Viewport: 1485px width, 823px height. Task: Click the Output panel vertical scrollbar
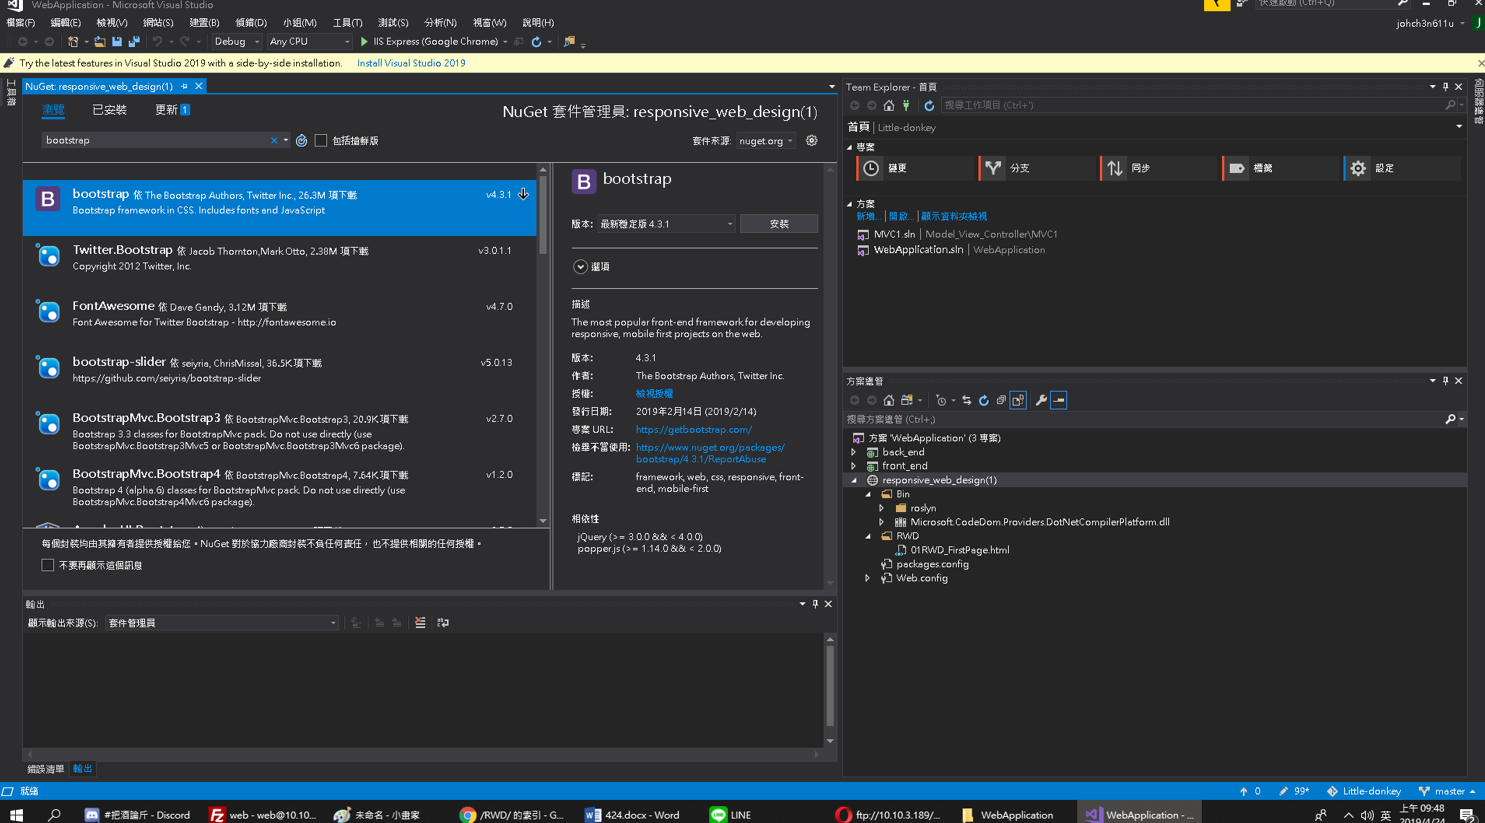830,690
